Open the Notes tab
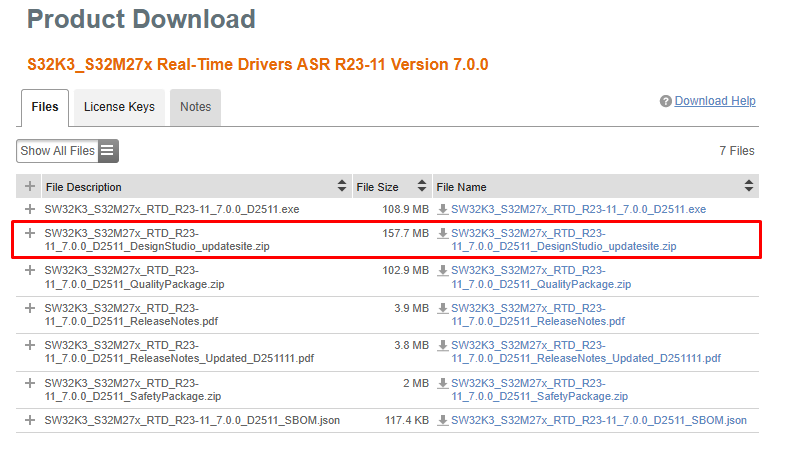 coord(195,107)
